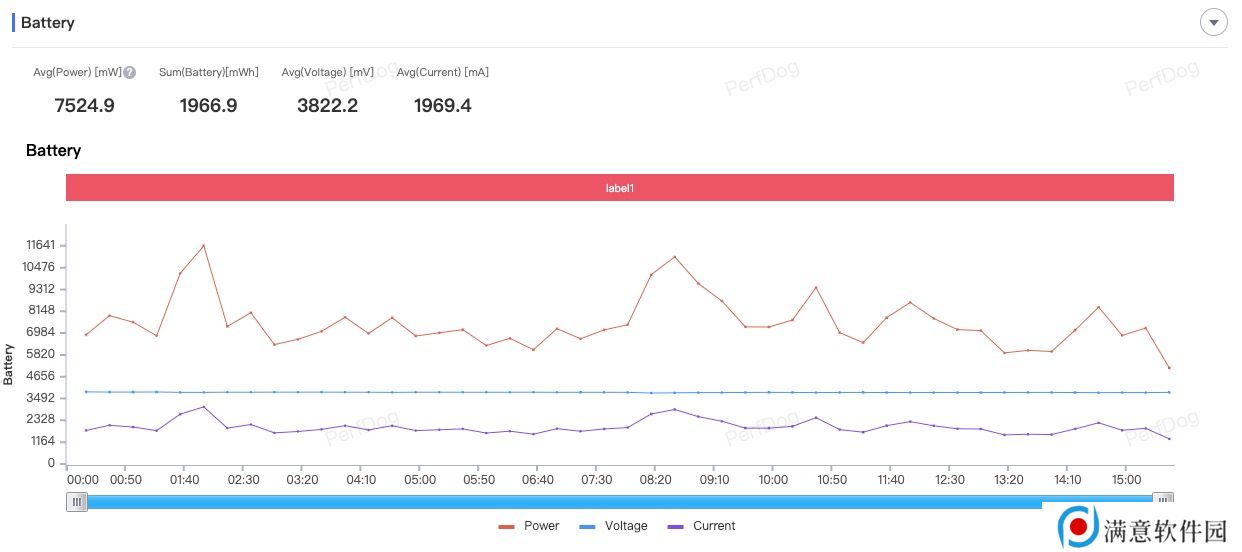Hide the Voltage series via the legend

pos(613,526)
